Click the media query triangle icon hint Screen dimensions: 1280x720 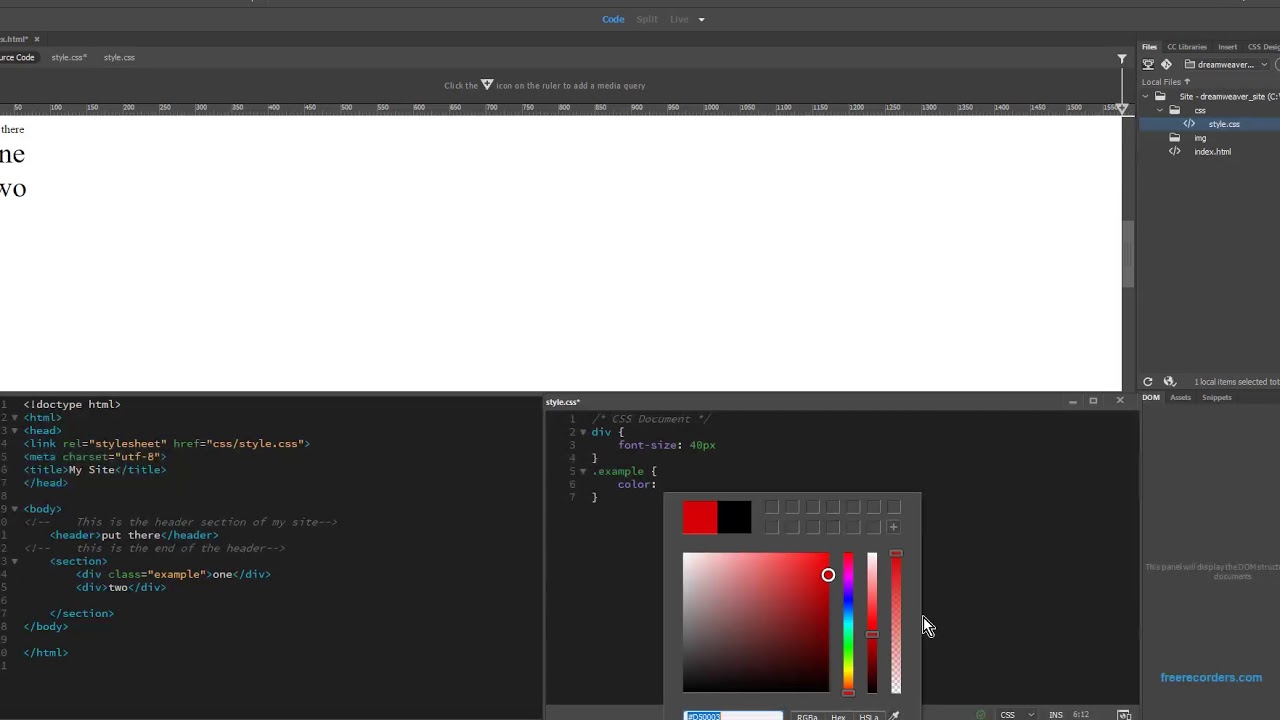(x=487, y=85)
